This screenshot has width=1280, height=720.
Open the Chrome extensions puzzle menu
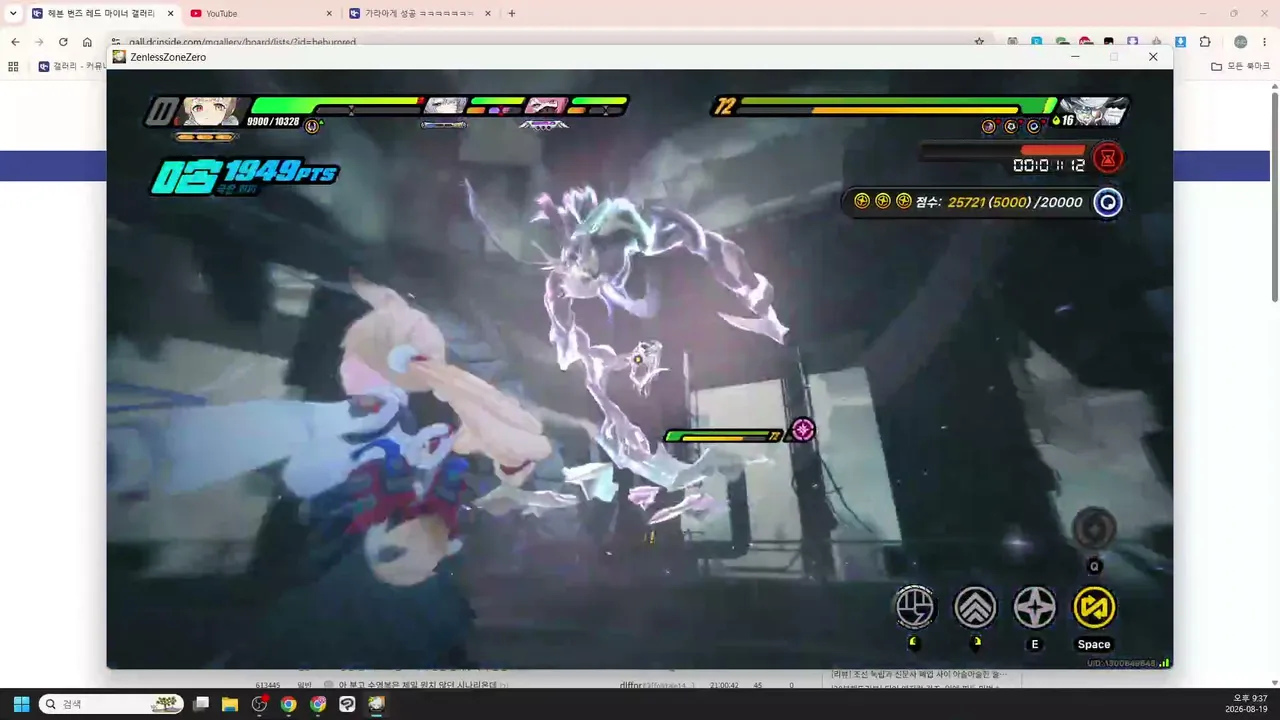(1205, 42)
